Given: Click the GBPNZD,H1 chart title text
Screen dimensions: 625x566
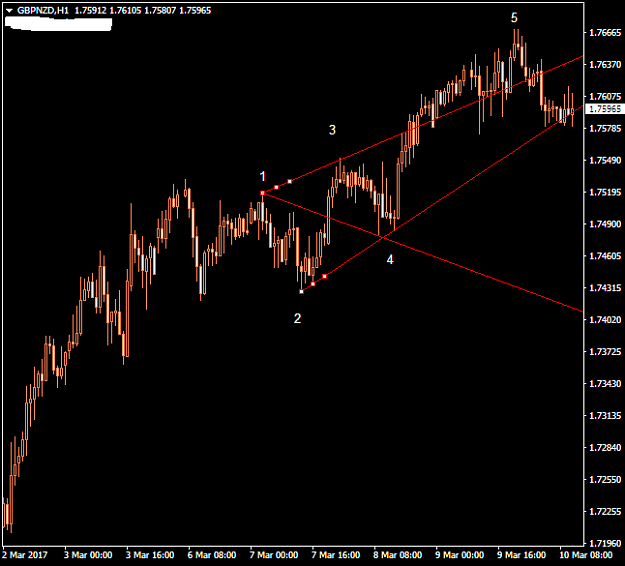Looking at the screenshot, I should click(43, 11).
